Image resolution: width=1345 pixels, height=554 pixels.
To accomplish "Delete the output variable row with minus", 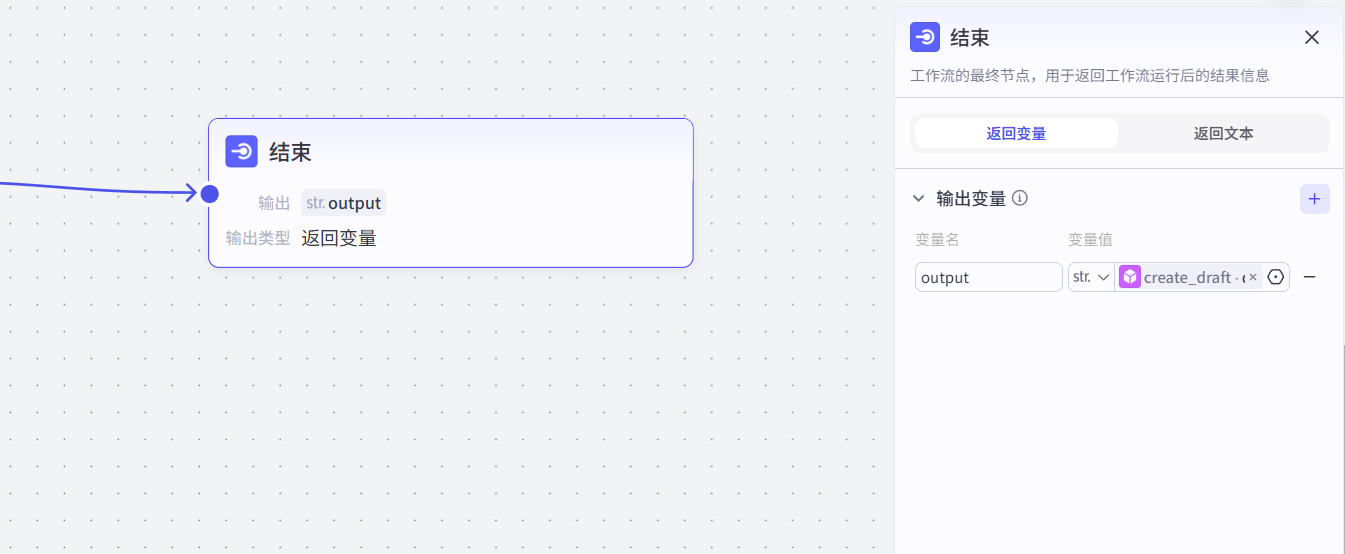I will [x=1309, y=277].
